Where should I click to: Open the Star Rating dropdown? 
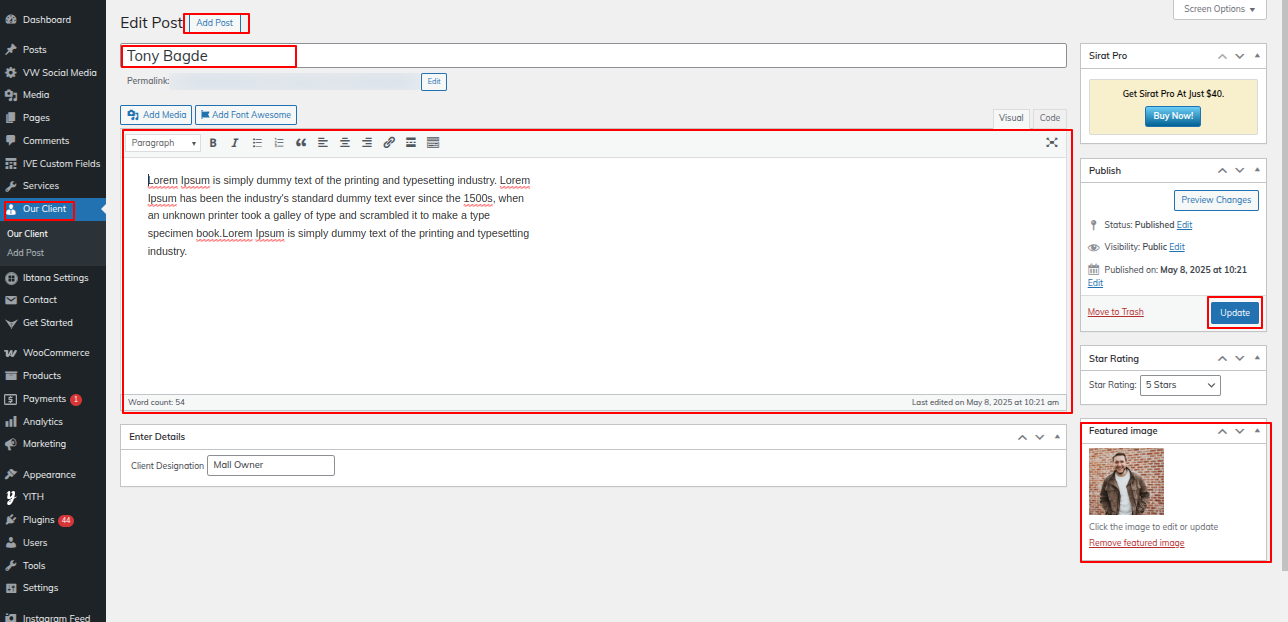point(1181,385)
